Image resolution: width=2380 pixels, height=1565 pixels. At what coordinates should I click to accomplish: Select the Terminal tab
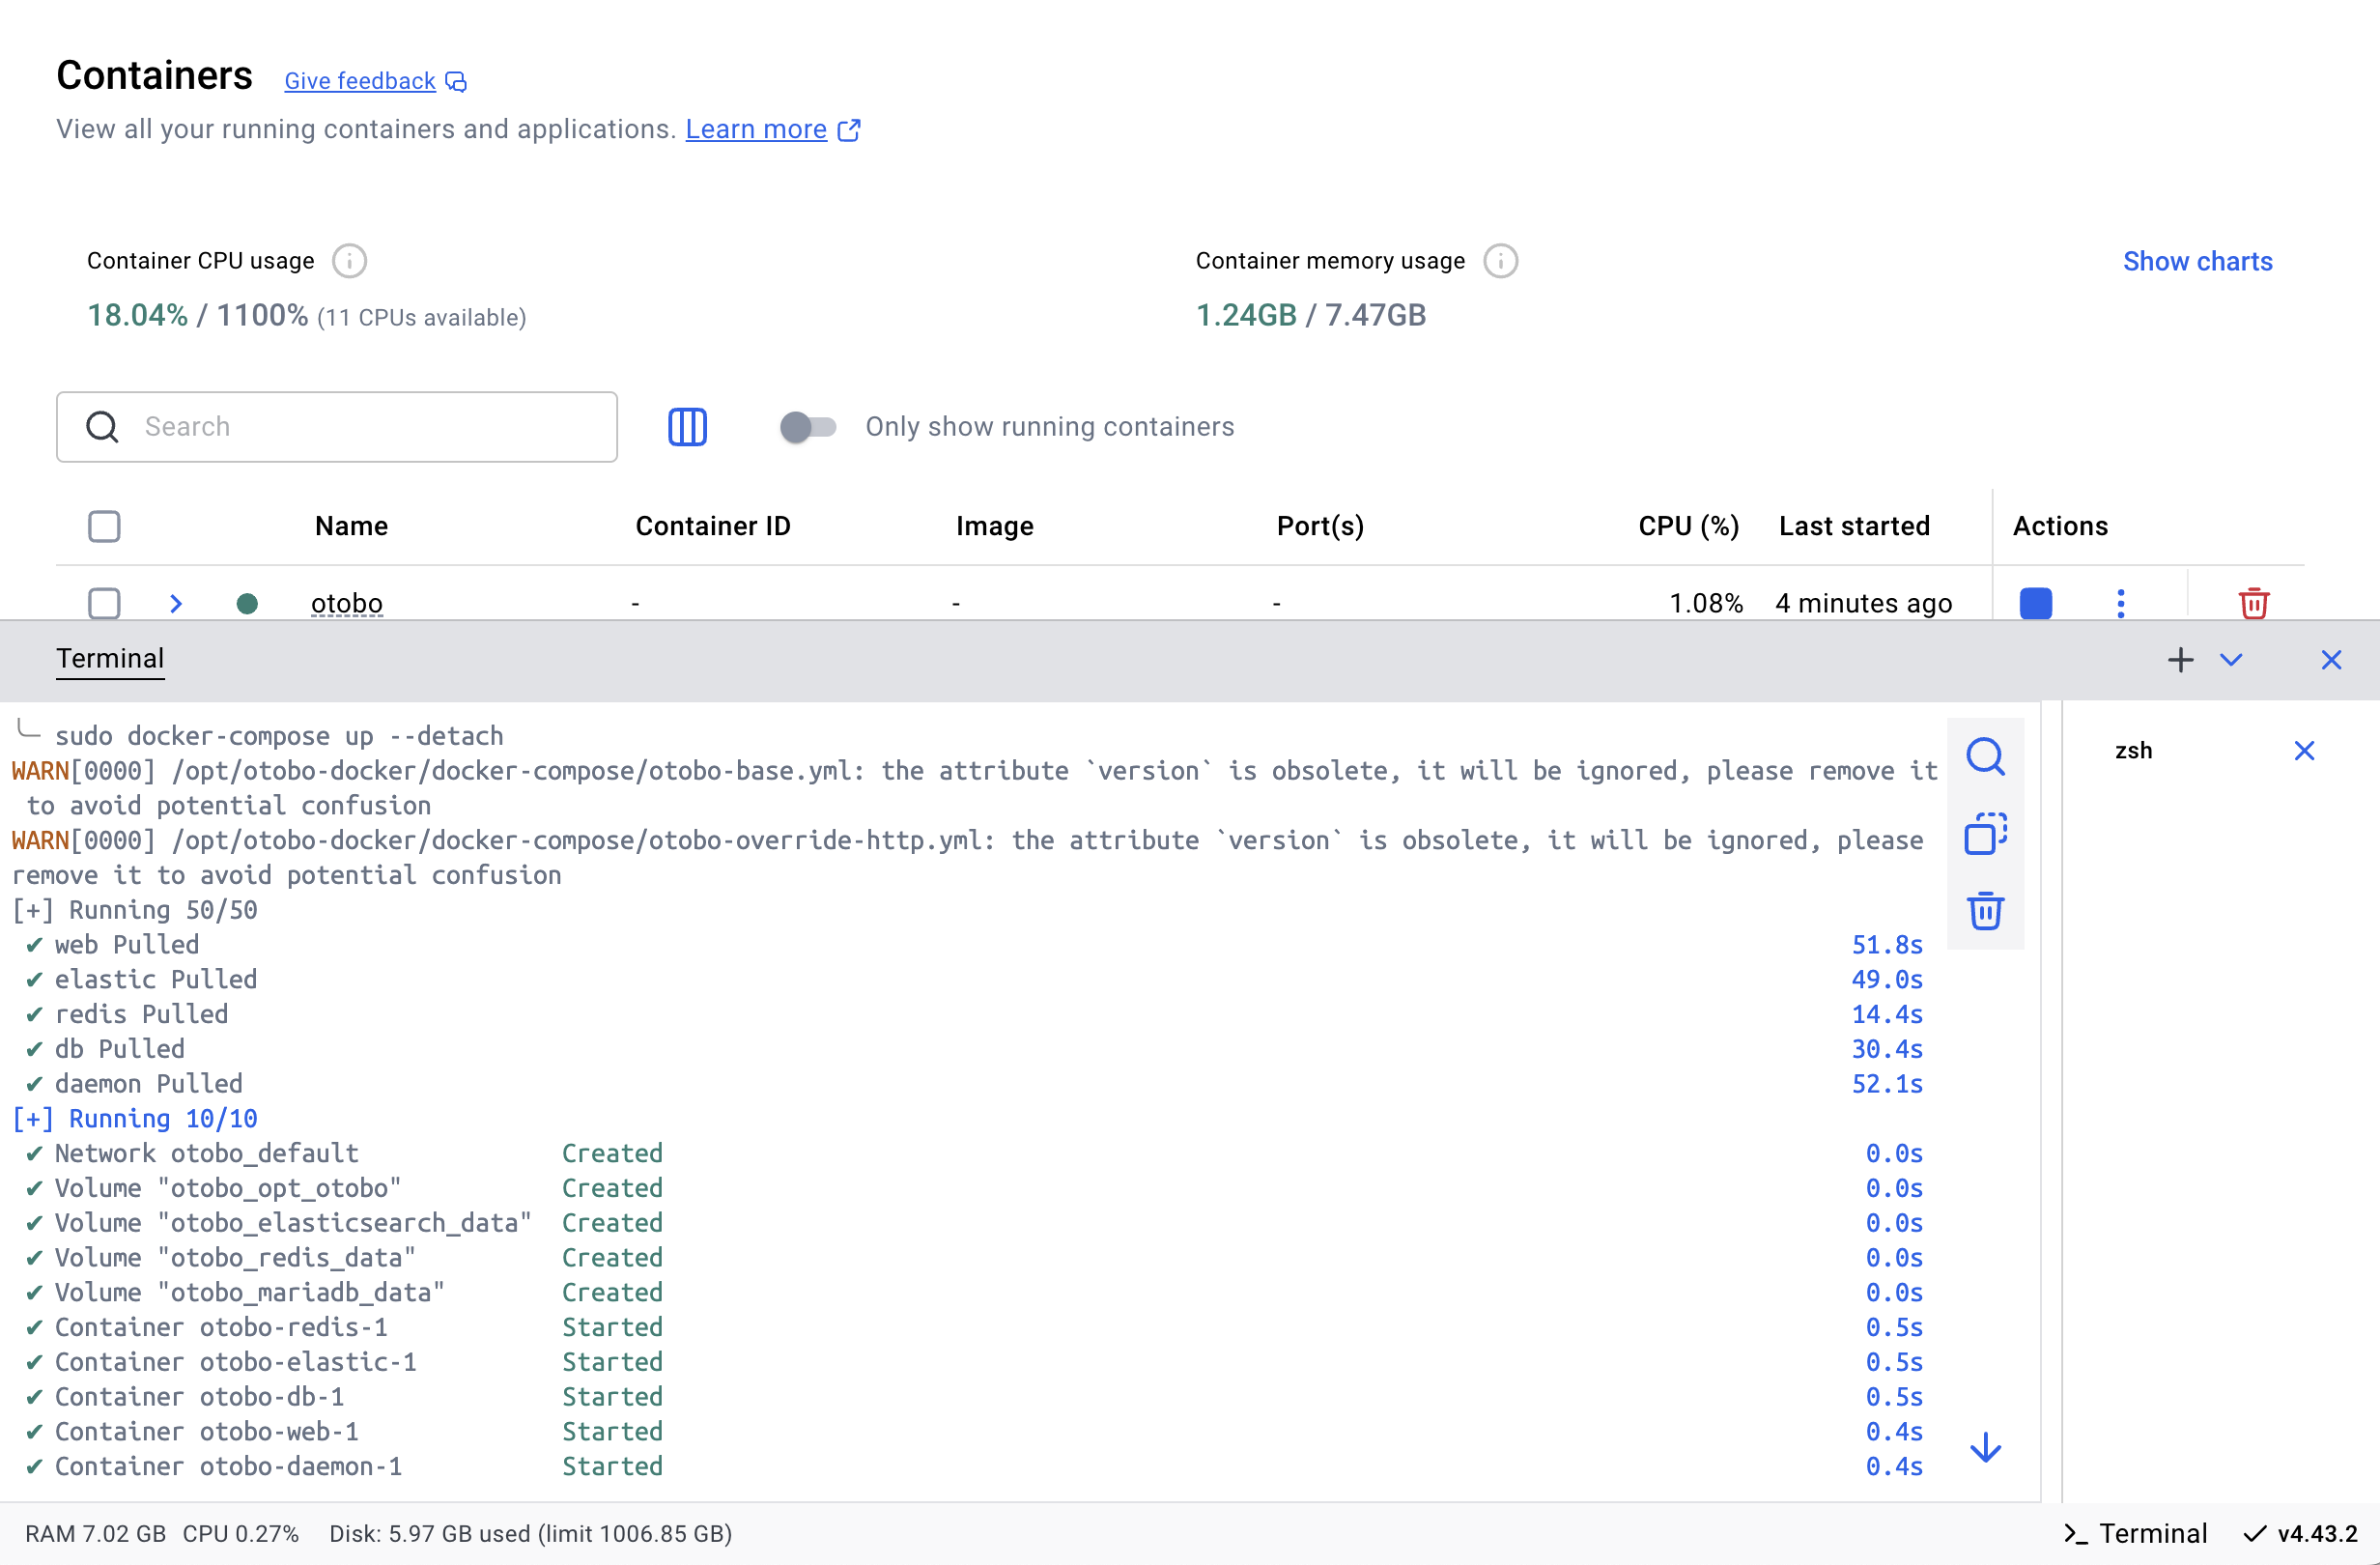click(x=110, y=659)
